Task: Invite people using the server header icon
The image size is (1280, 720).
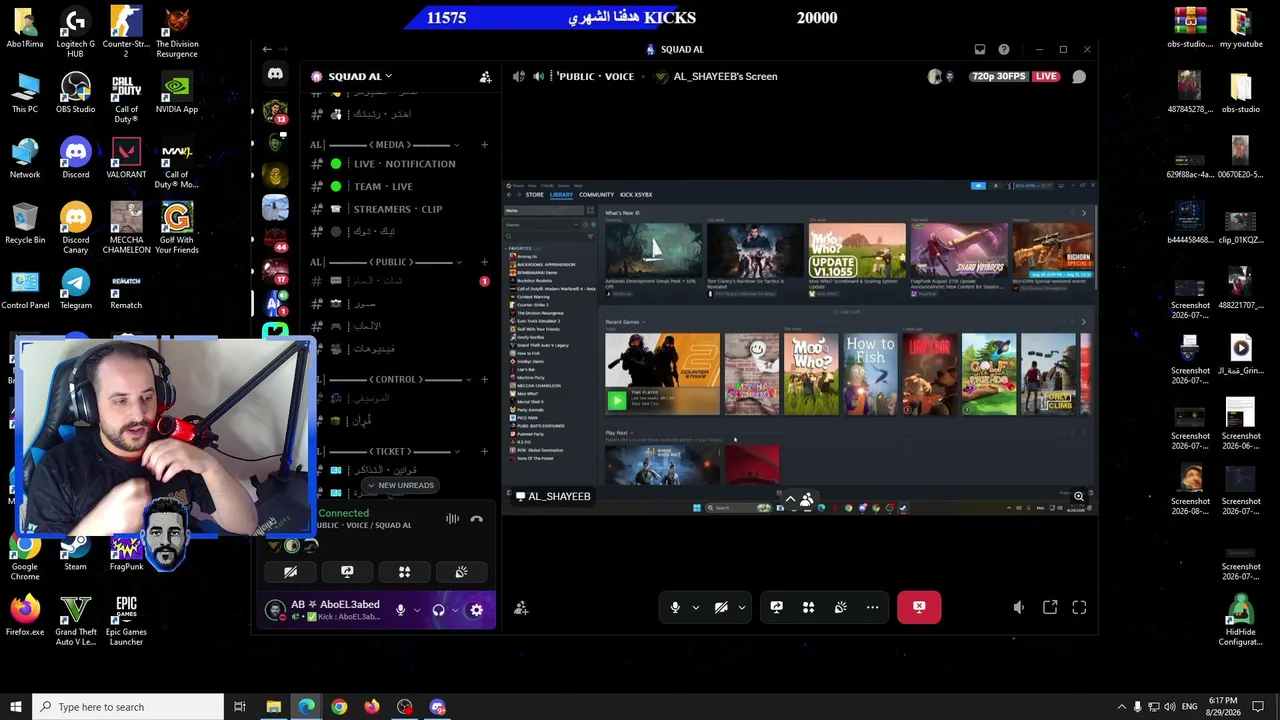Action: (x=485, y=77)
